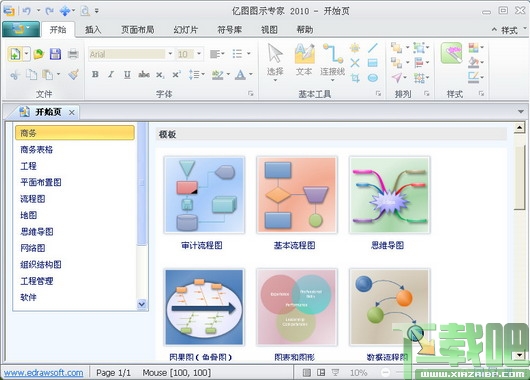Activate the Text tool
This screenshot has height=380, width=530.
(304, 60)
